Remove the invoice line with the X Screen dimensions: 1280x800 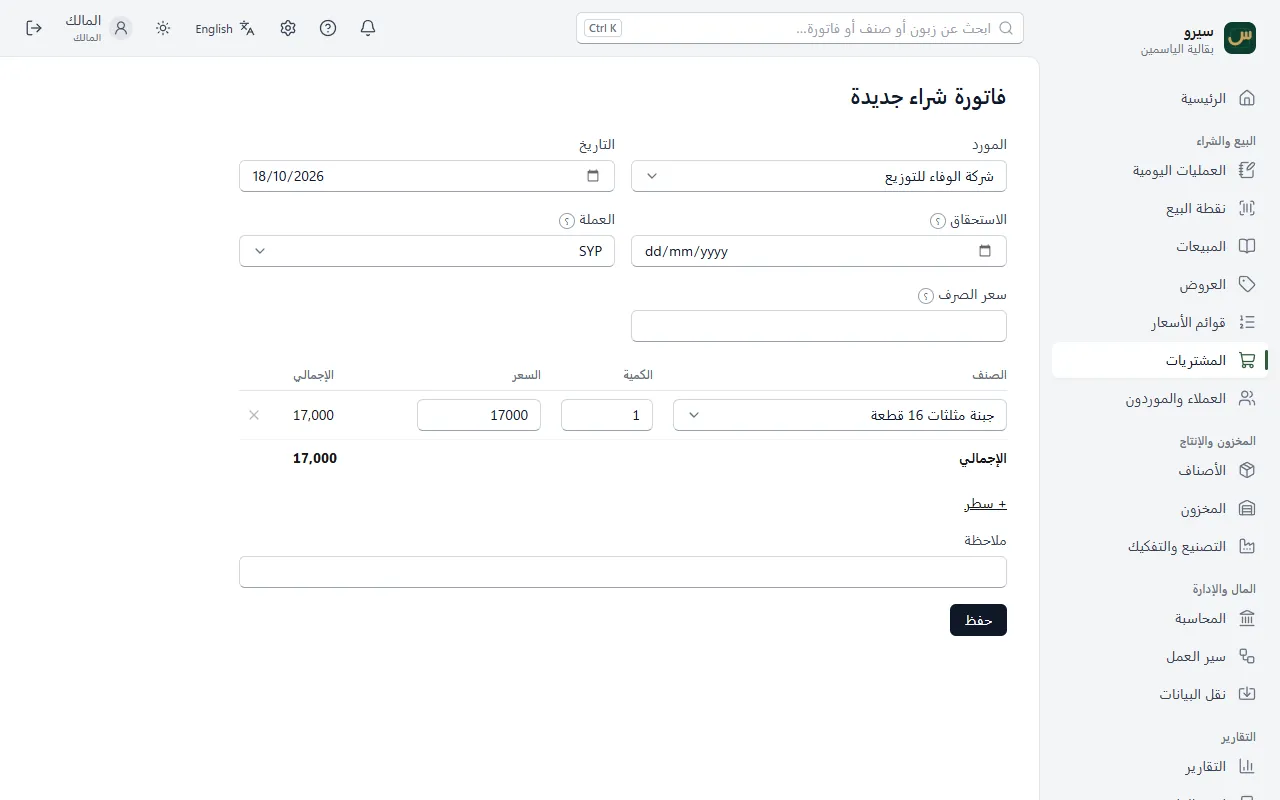pos(254,415)
